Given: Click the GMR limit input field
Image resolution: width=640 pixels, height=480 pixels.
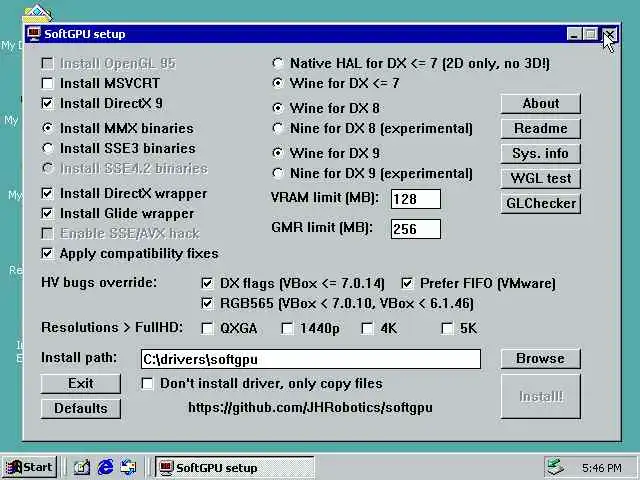Looking at the screenshot, I should [416, 229].
